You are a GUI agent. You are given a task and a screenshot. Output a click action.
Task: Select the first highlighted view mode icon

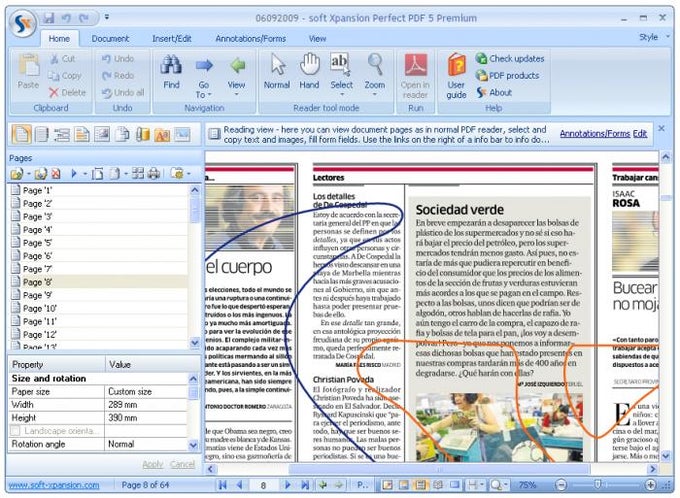pyautogui.click(x=21, y=134)
